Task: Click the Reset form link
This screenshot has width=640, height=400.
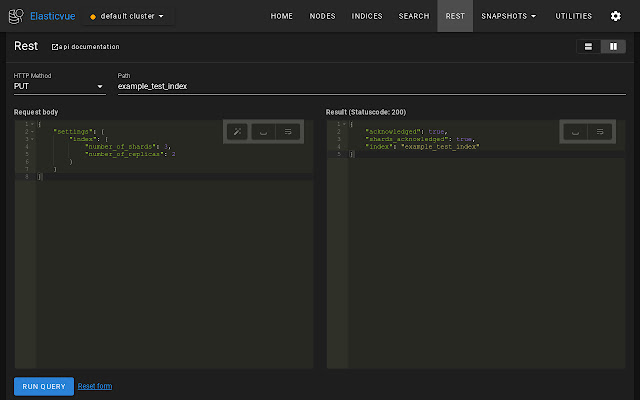Action: [x=94, y=386]
